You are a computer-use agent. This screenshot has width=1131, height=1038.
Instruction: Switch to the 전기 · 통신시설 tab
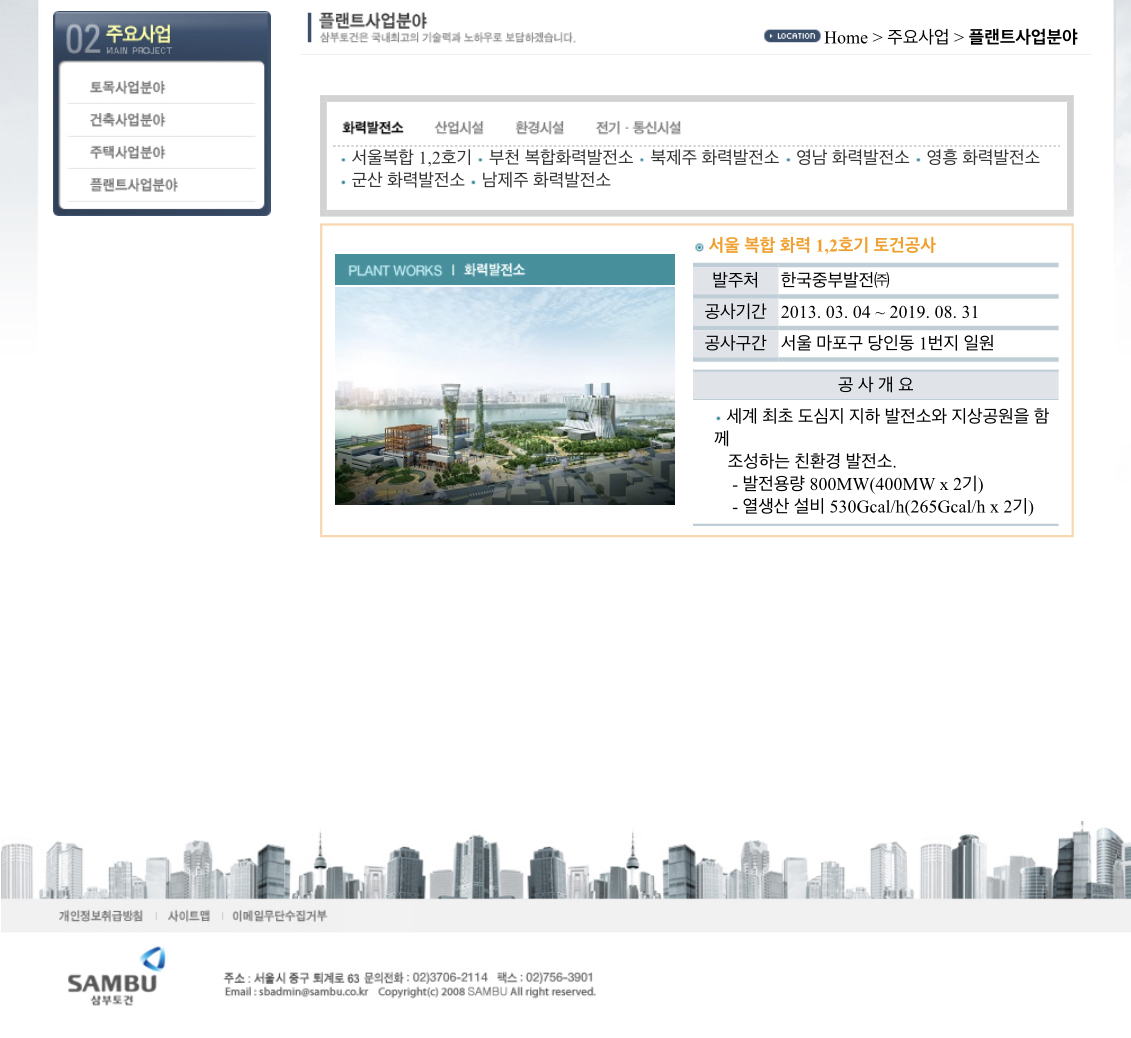point(638,128)
